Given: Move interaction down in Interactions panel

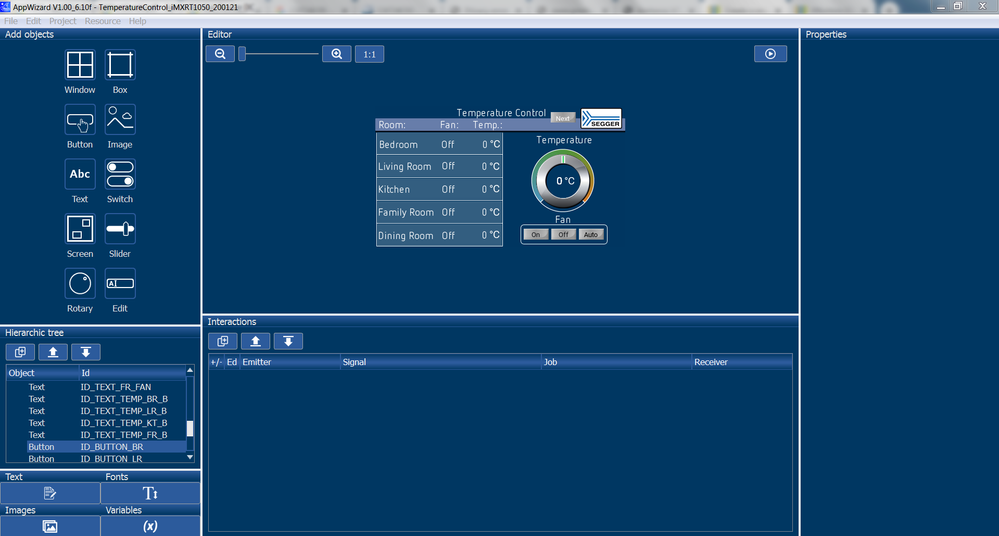Looking at the screenshot, I should point(288,342).
